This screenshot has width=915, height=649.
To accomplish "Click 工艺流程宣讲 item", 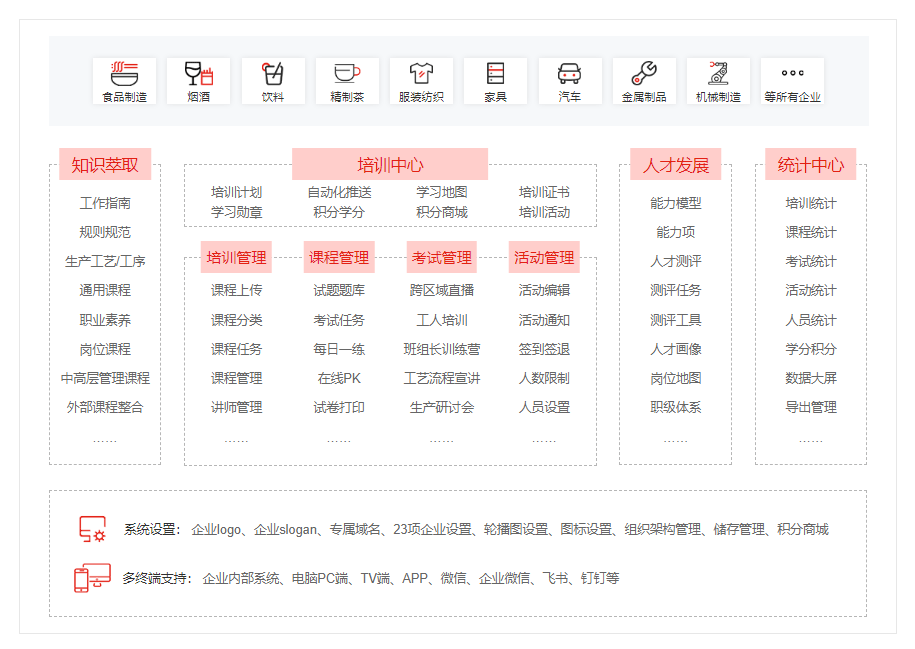I will 442,378.
